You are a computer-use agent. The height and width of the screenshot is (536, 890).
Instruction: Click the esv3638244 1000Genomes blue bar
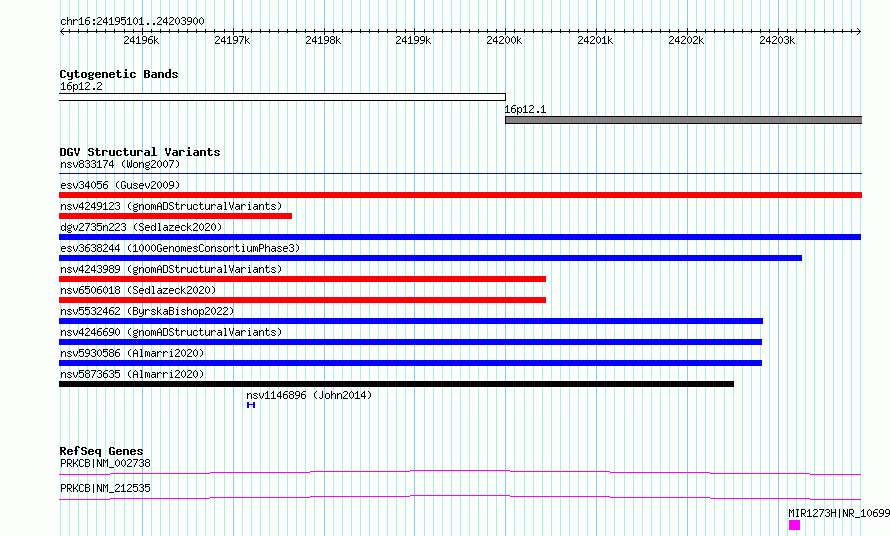pyautogui.click(x=430, y=258)
